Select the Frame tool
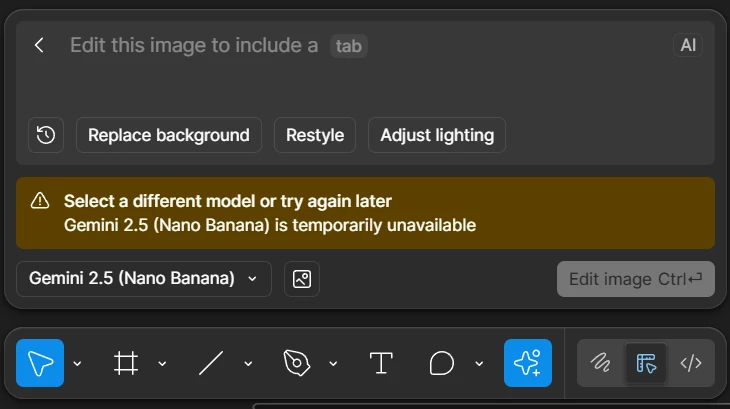The image size is (730, 409). click(126, 363)
